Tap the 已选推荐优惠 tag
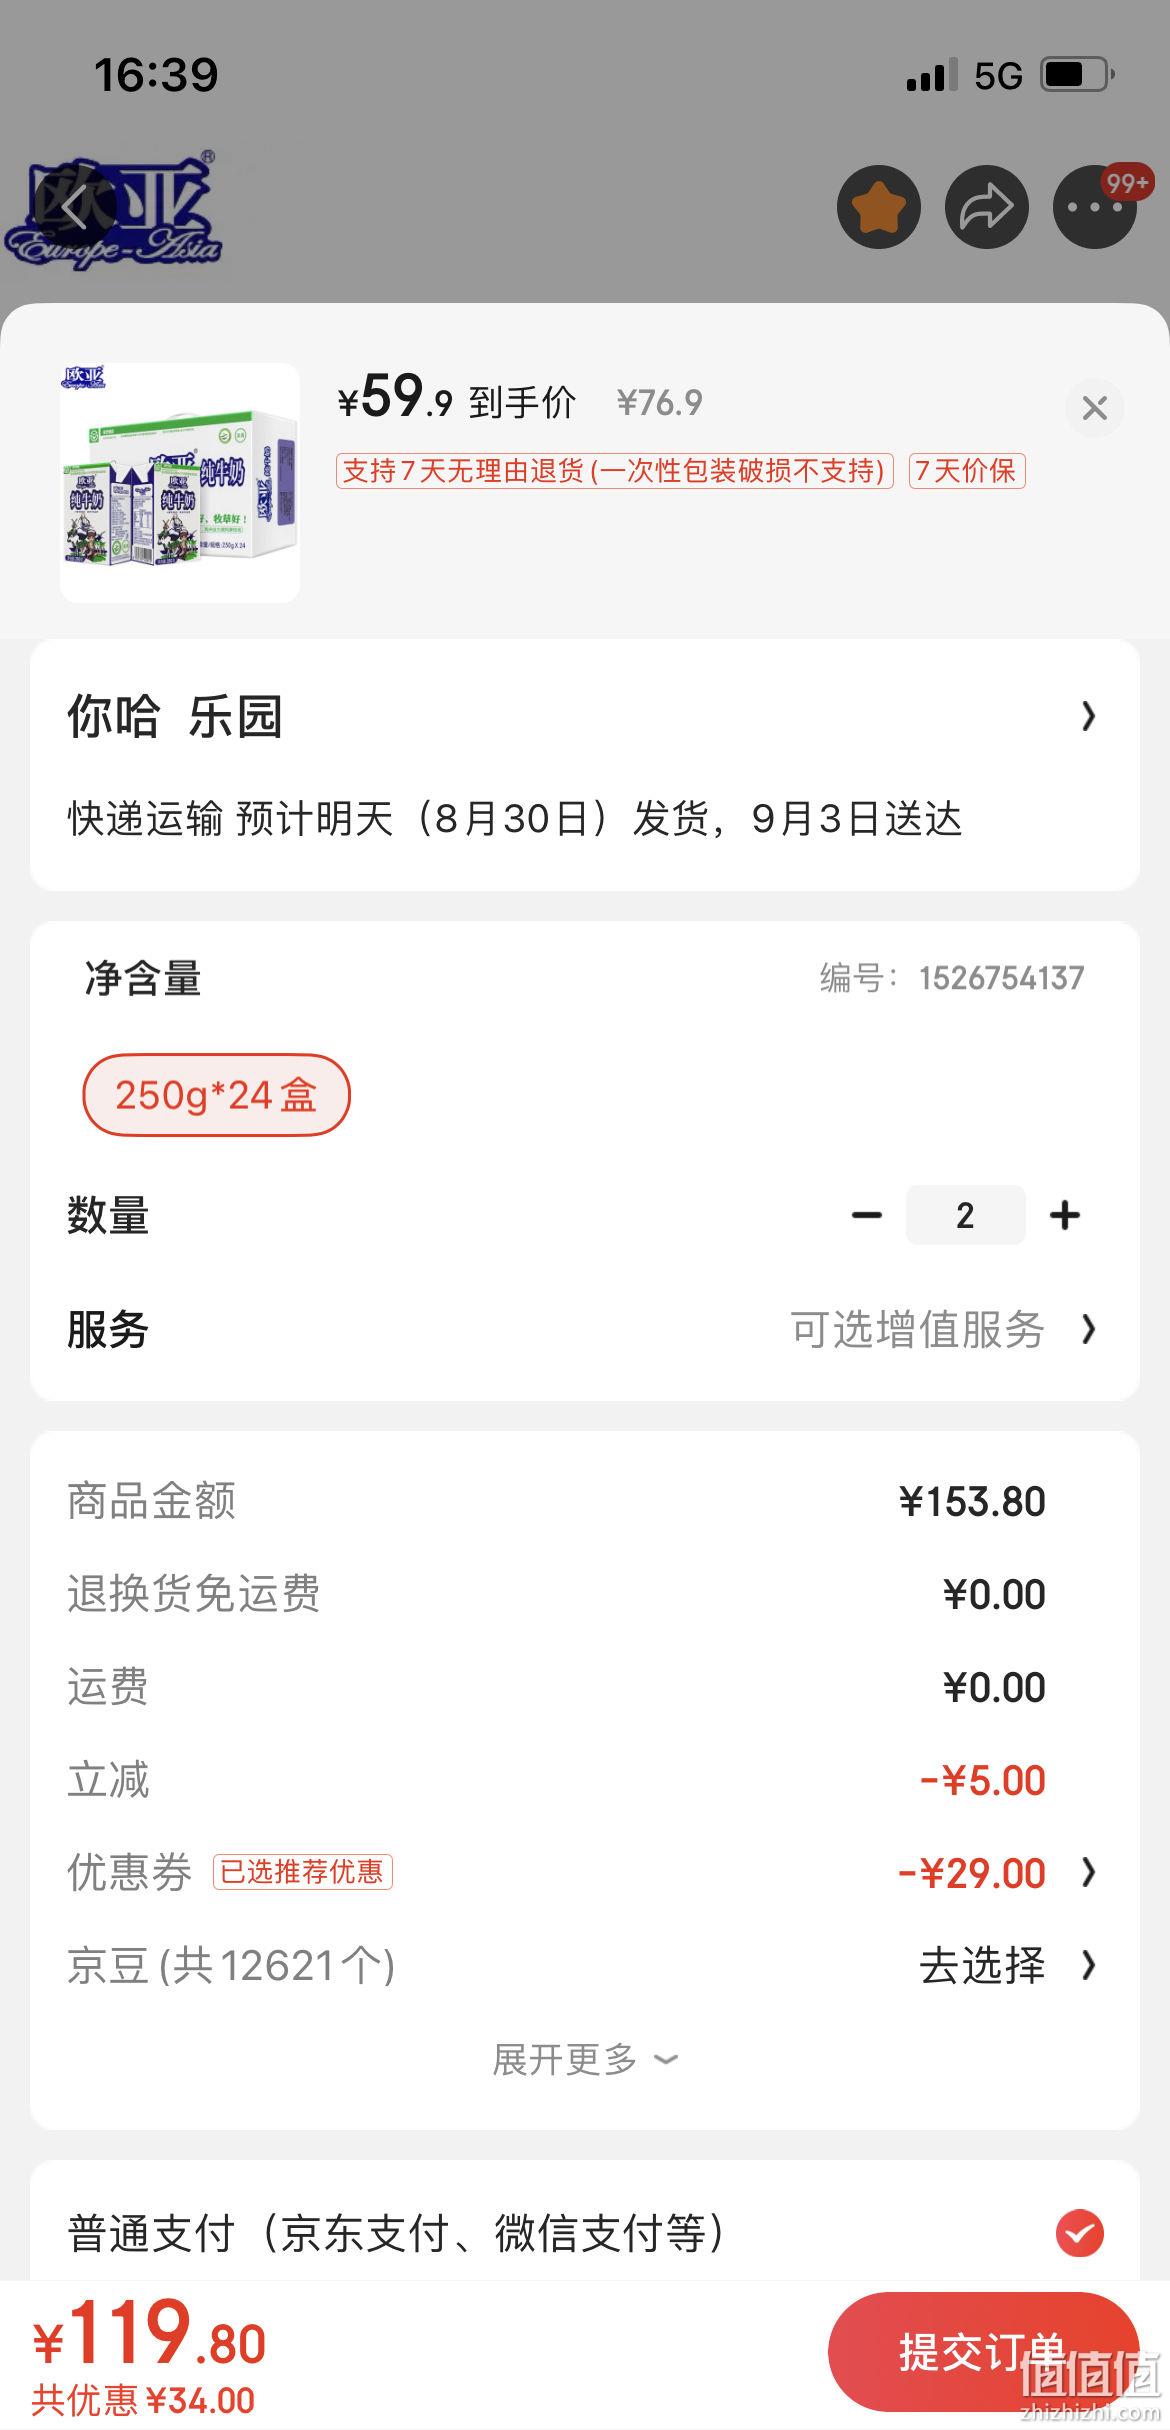The height and width of the screenshot is (2430, 1170). click(302, 1872)
